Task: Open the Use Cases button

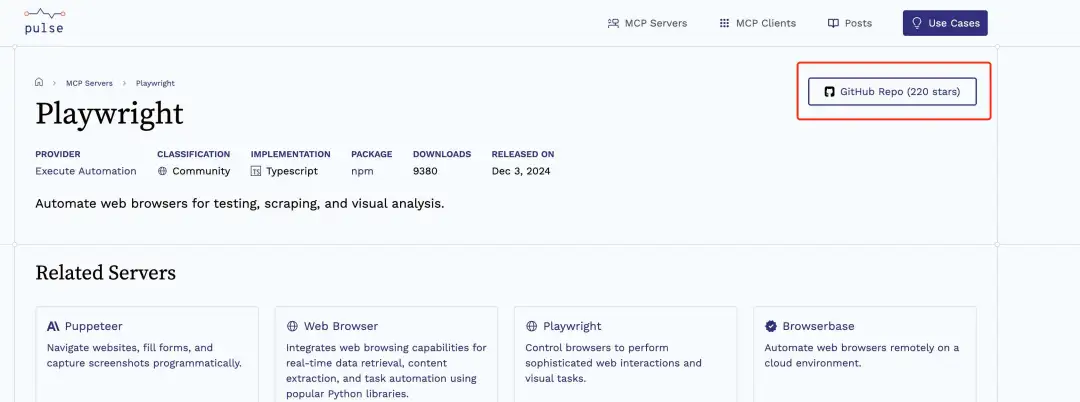Action: point(945,23)
